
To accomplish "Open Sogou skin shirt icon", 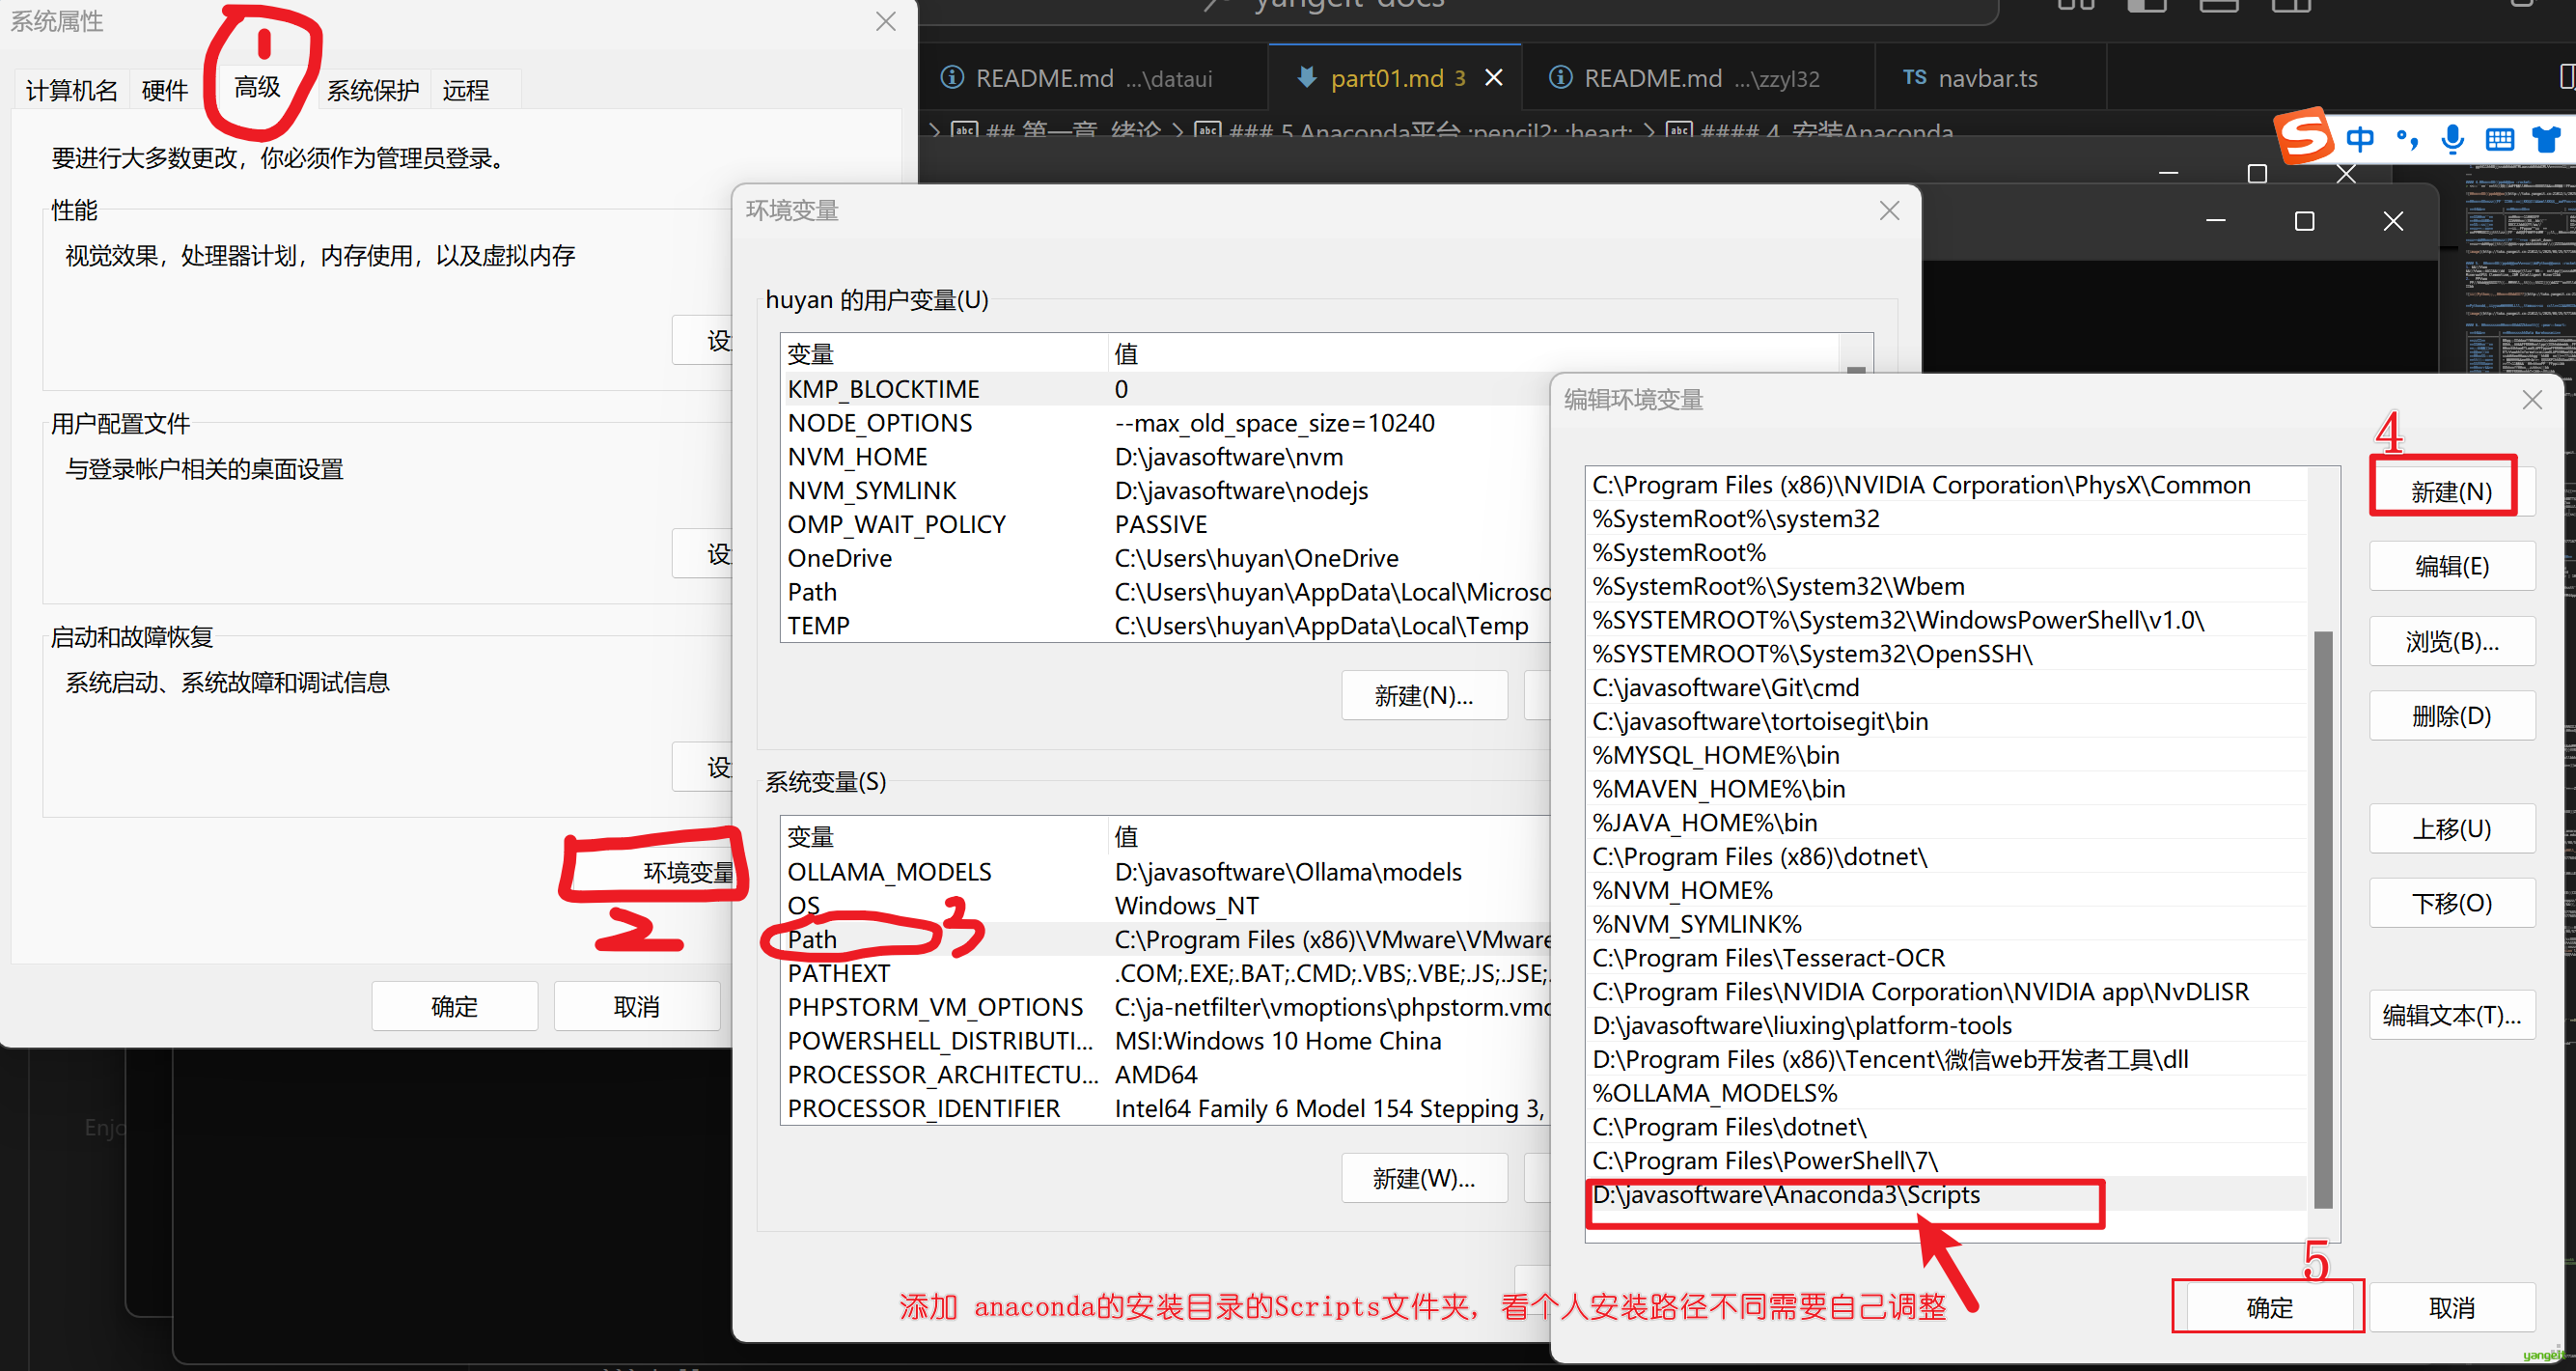I will pyautogui.click(x=2546, y=138).
